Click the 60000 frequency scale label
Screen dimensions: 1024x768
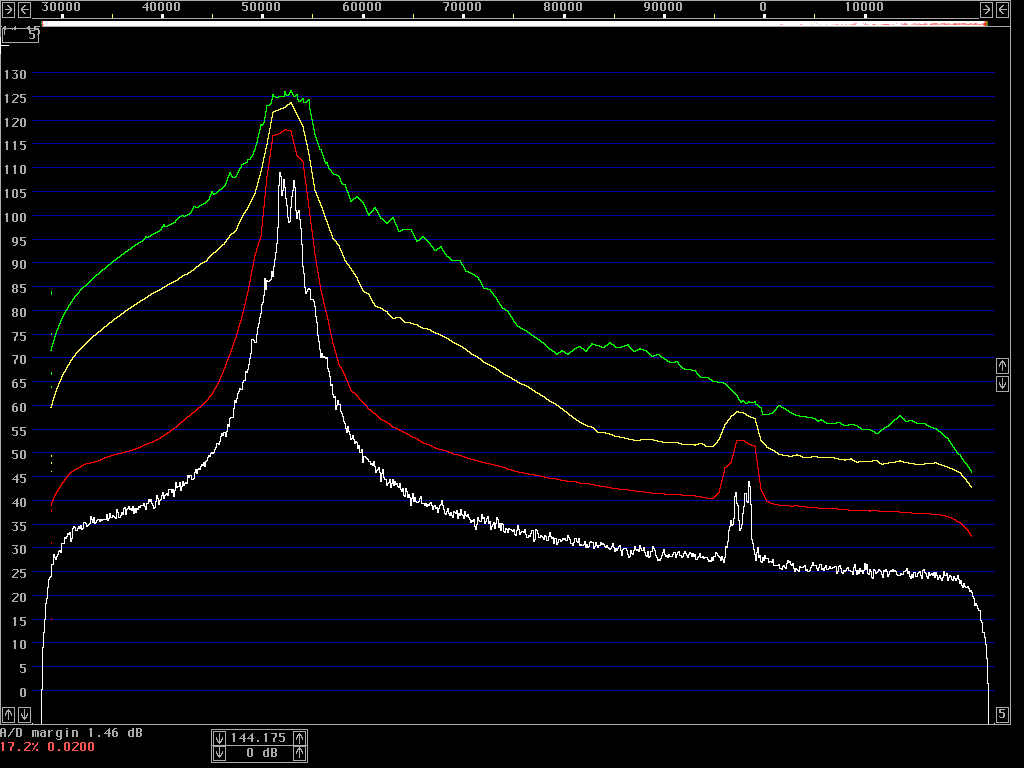[362, 7]
